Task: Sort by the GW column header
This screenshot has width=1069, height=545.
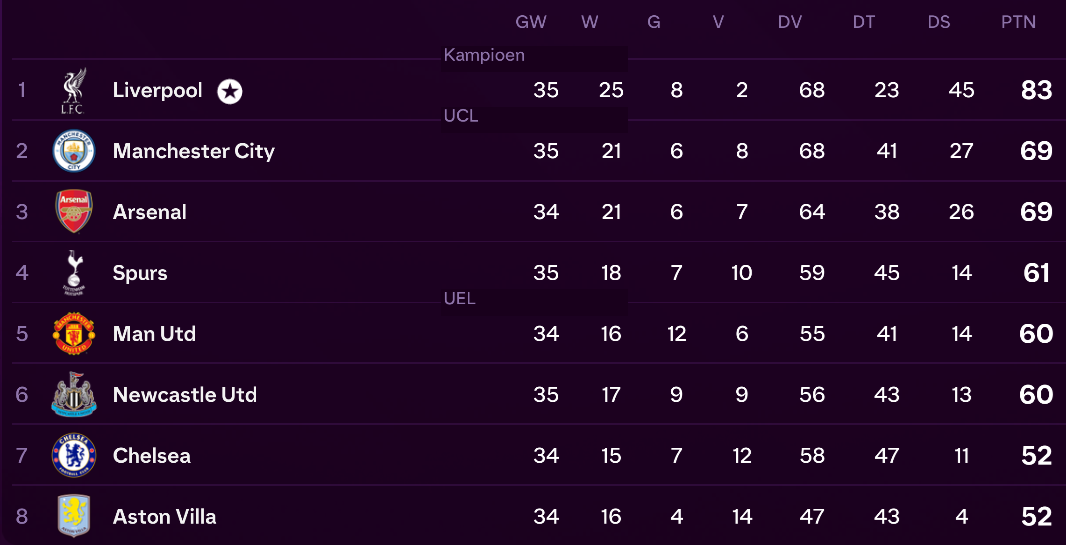Action: point(531,22)
